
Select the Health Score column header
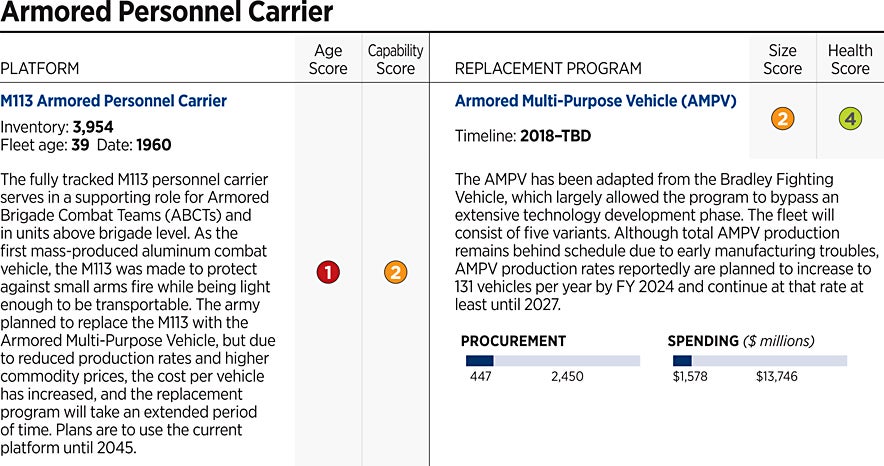(x=850, y=59)
